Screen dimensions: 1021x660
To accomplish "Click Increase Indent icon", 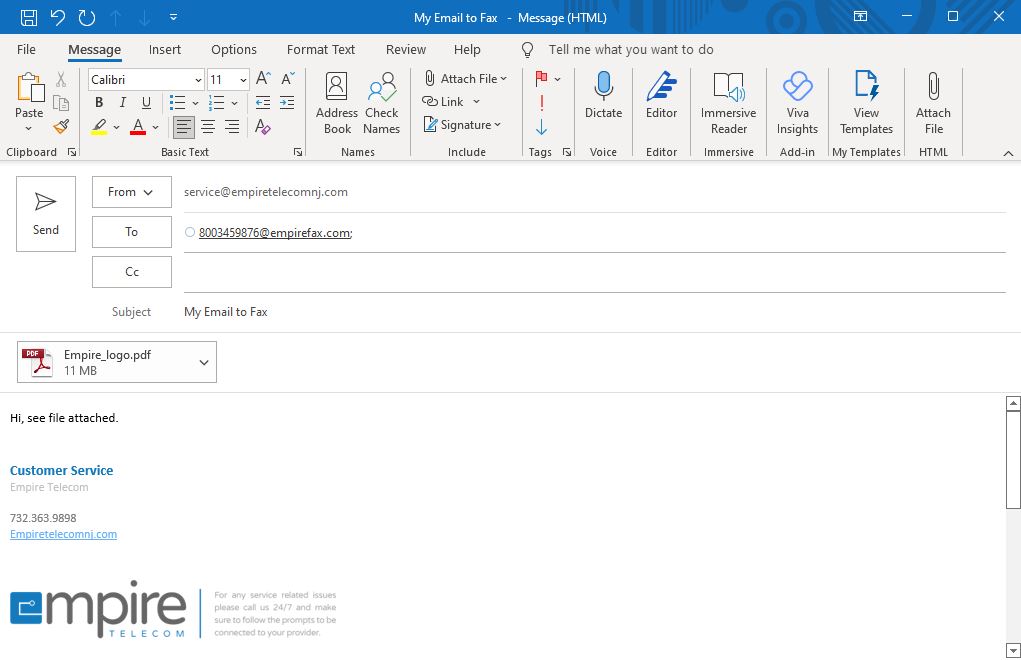I will click(287, 103).
